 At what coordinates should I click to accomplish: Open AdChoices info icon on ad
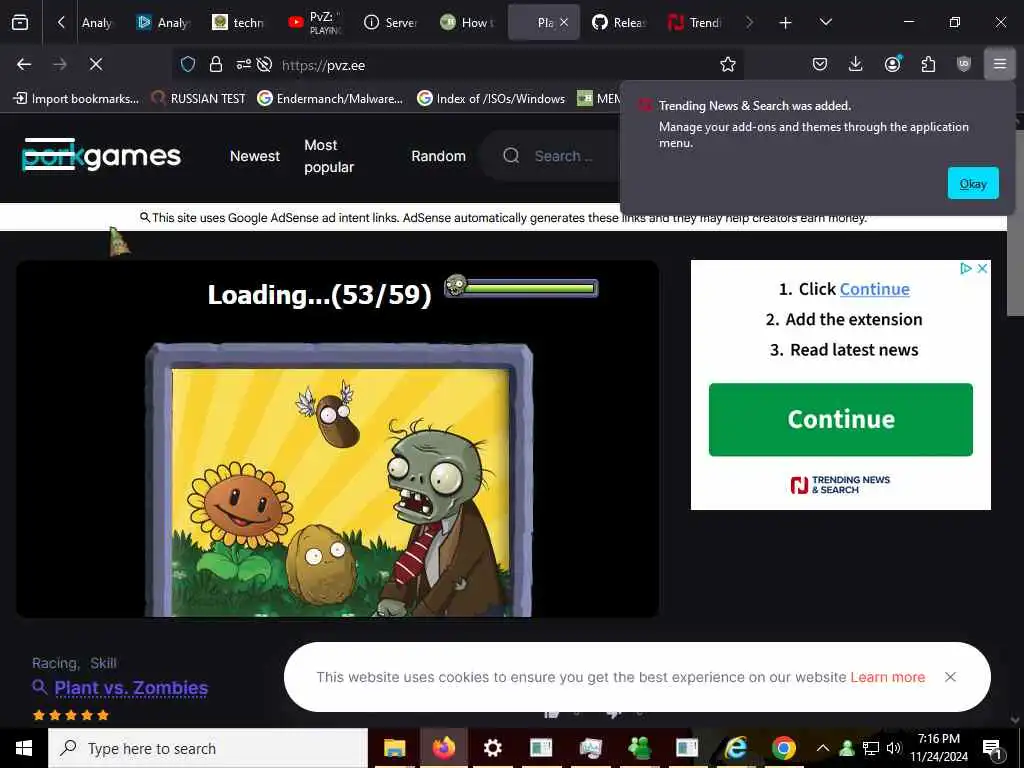(966, 268)
